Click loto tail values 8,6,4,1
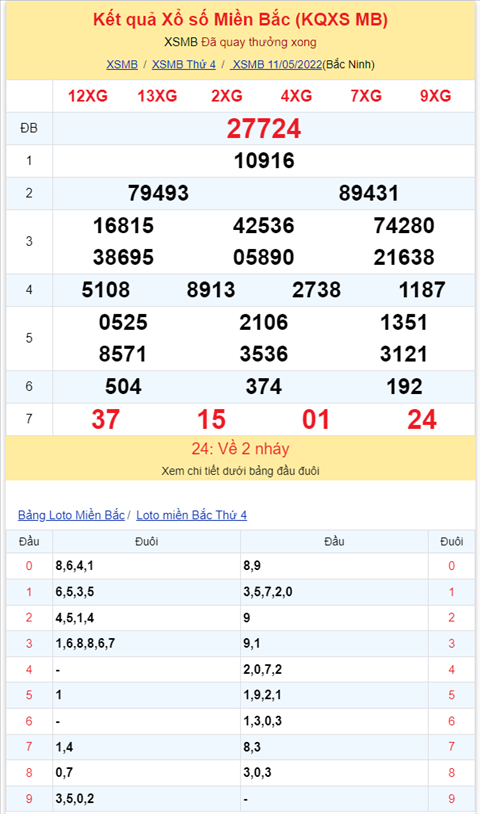 click(75, 566)
